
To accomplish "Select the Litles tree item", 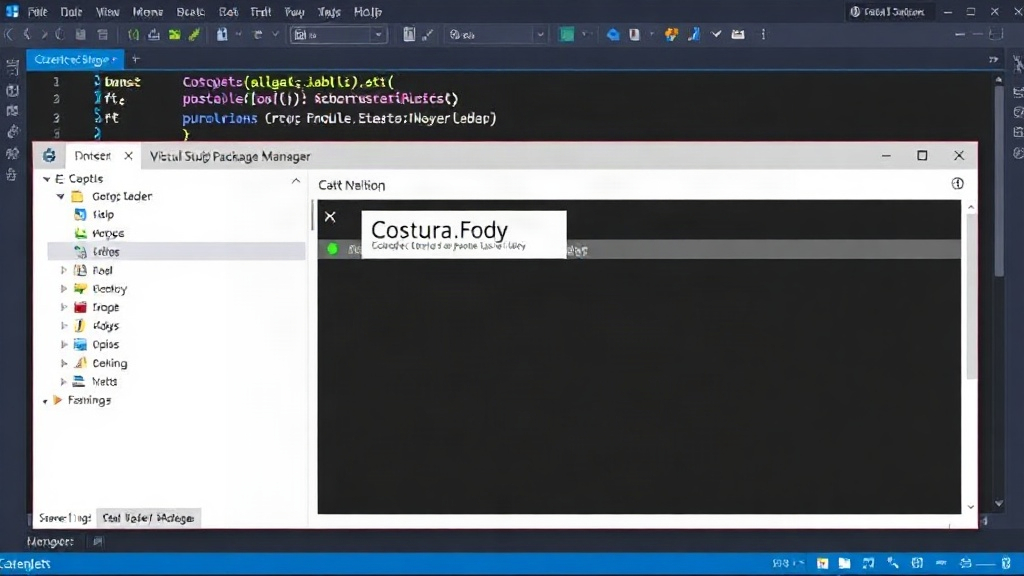I will point(176,251).
